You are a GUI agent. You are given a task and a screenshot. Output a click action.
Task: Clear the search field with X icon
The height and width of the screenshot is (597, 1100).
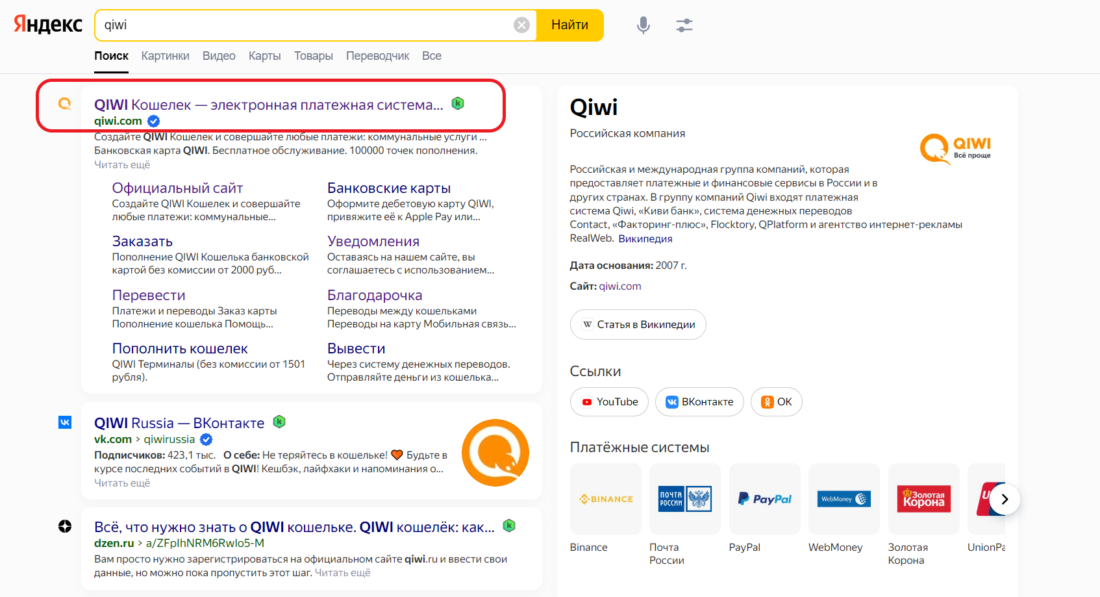pos(522,25)
